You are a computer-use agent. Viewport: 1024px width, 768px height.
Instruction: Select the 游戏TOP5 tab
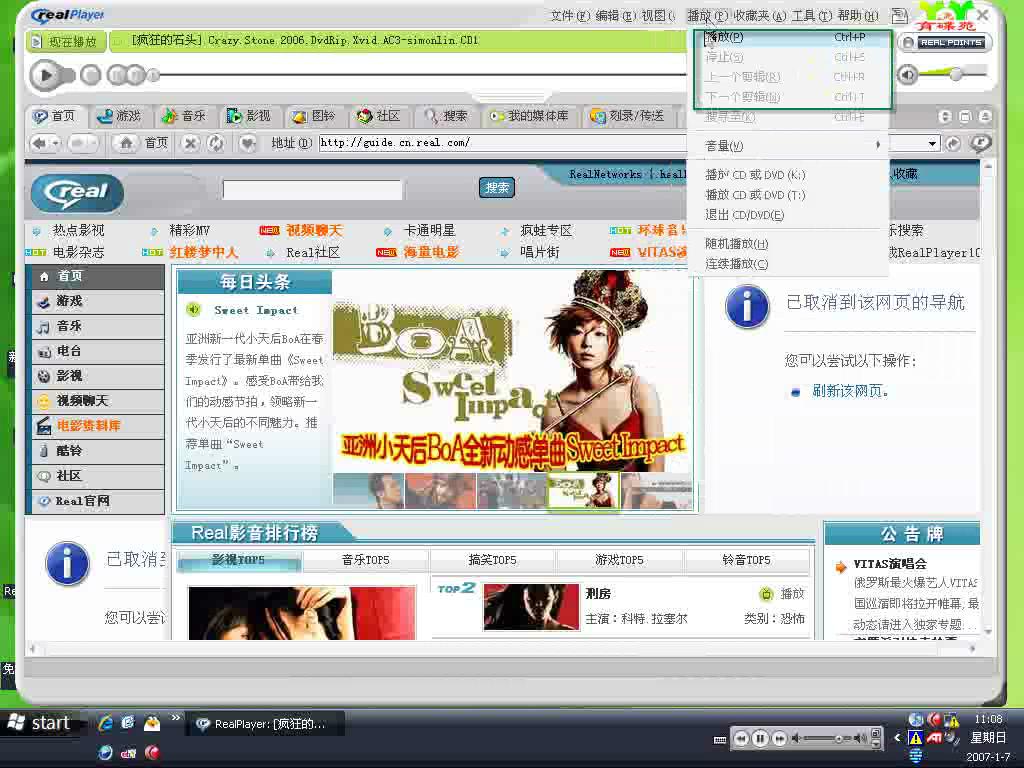619,560
